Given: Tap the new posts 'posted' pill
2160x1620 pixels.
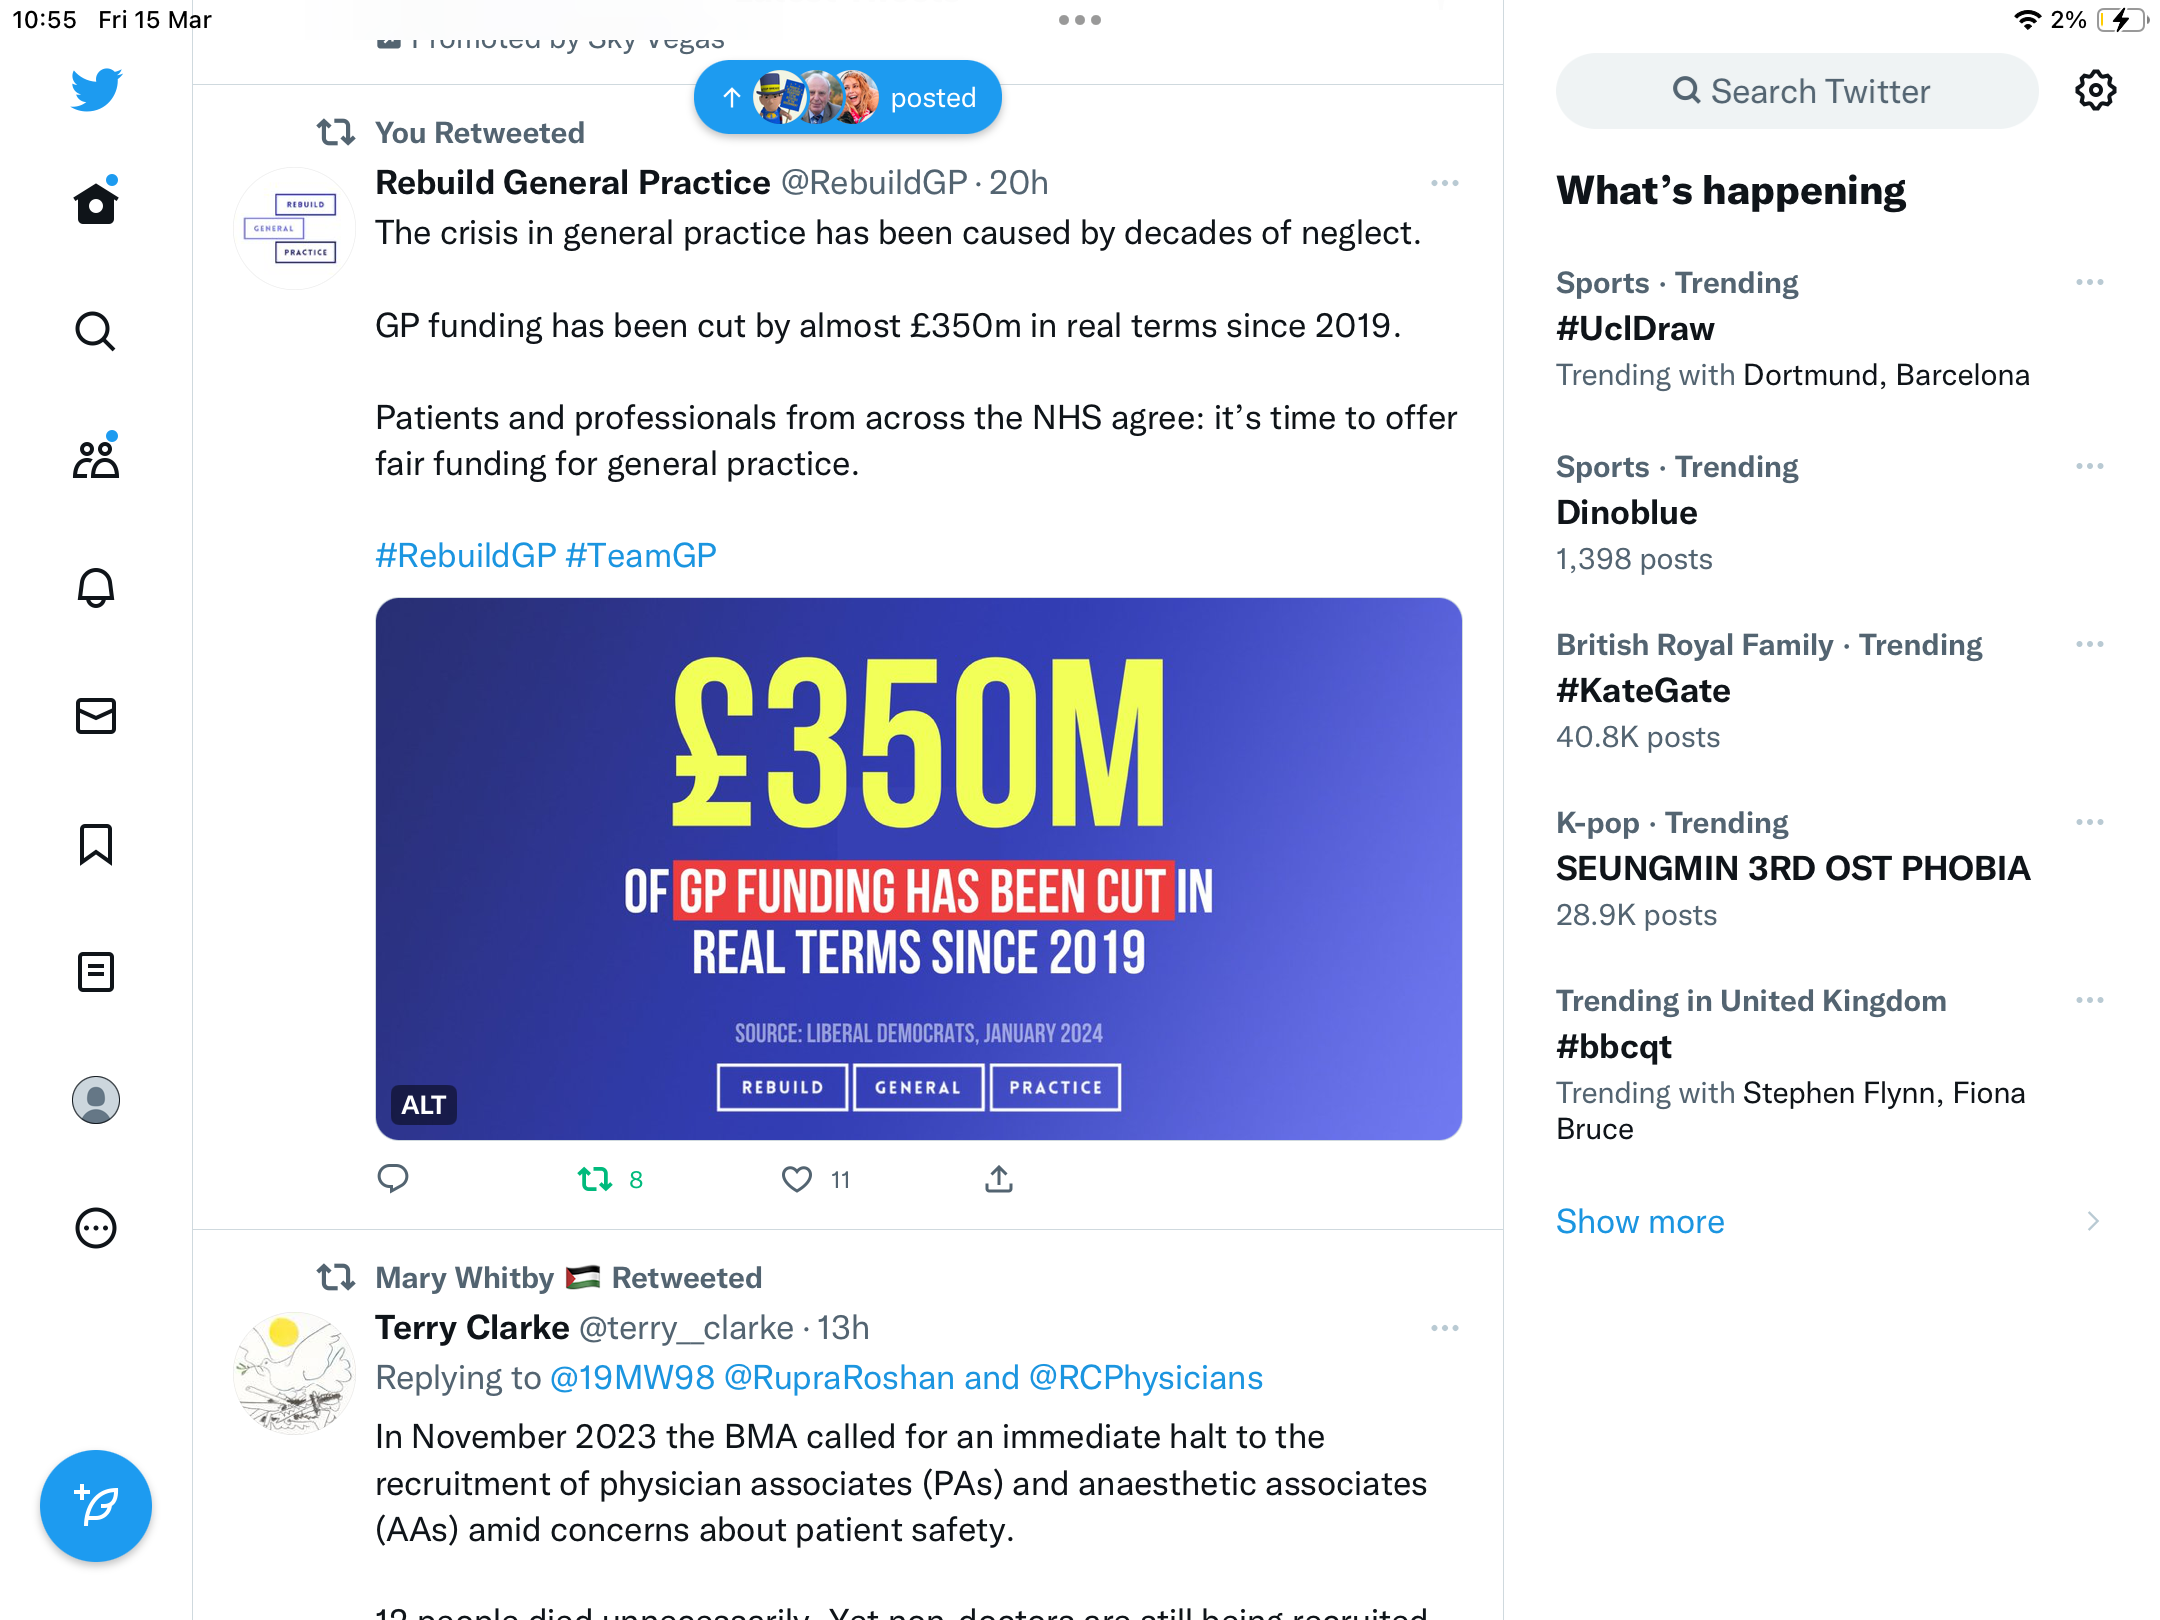Looking at the screenshot, I should tap(848, 97).
